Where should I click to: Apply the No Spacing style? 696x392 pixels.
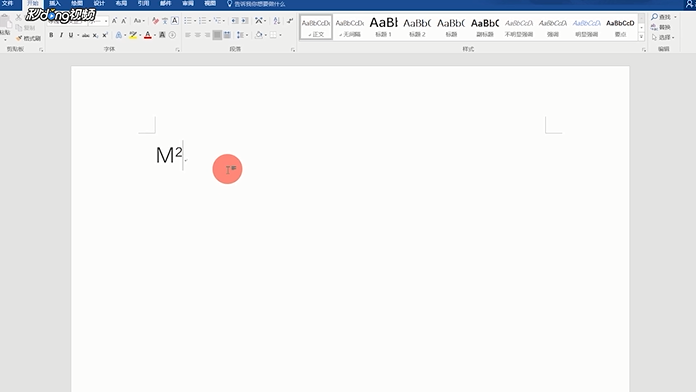350,27
